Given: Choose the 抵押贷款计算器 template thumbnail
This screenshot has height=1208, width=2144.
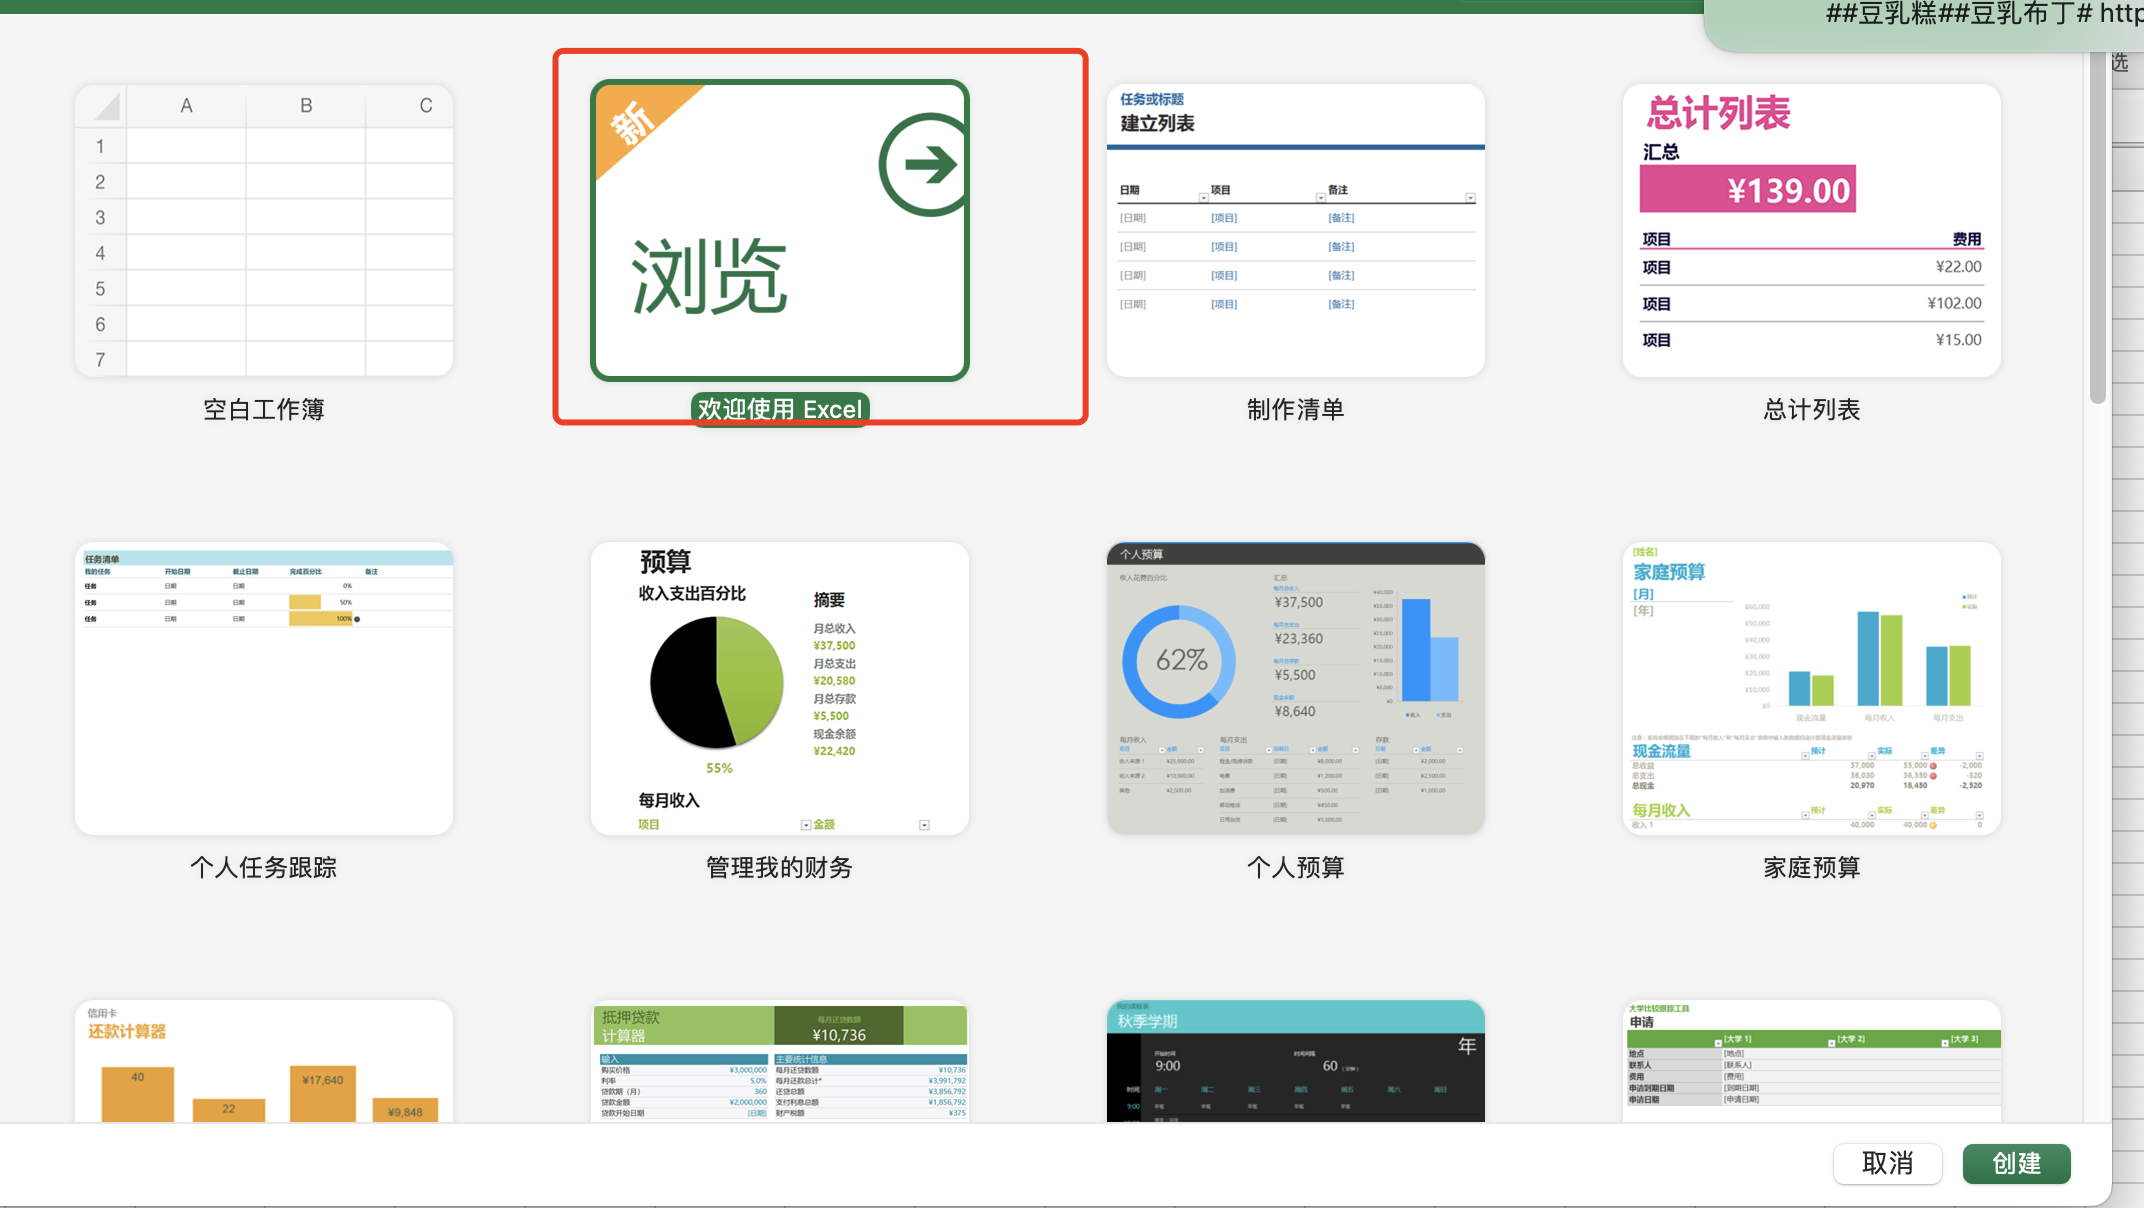Looking at the screenshot, I should (780, 1061).
